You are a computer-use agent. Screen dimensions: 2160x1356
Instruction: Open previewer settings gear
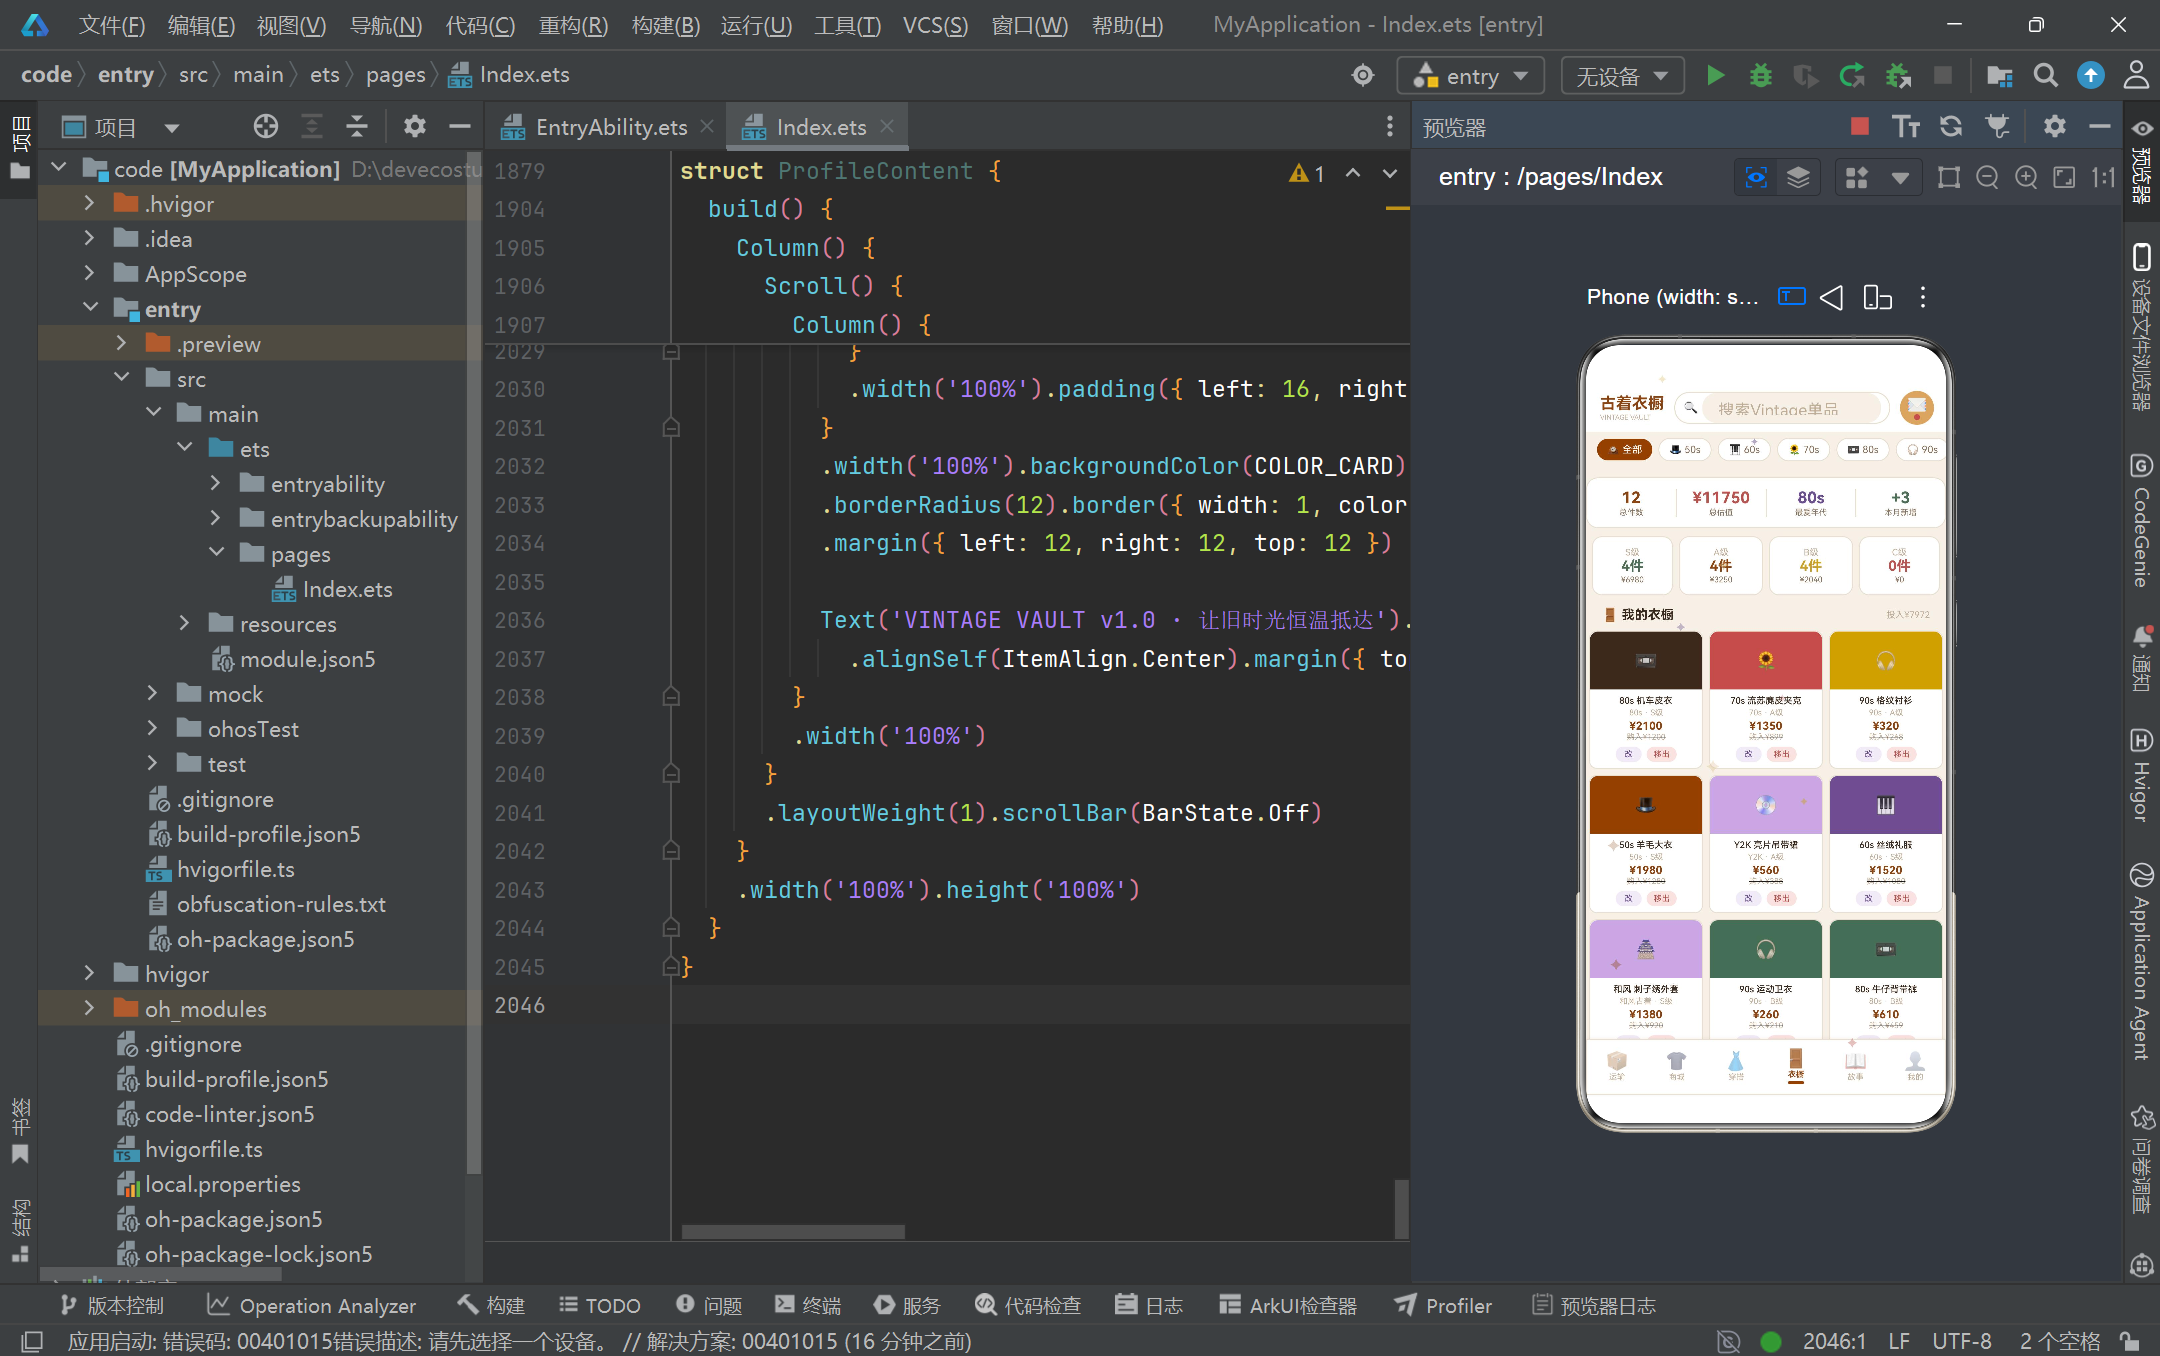coord(2054,126)
